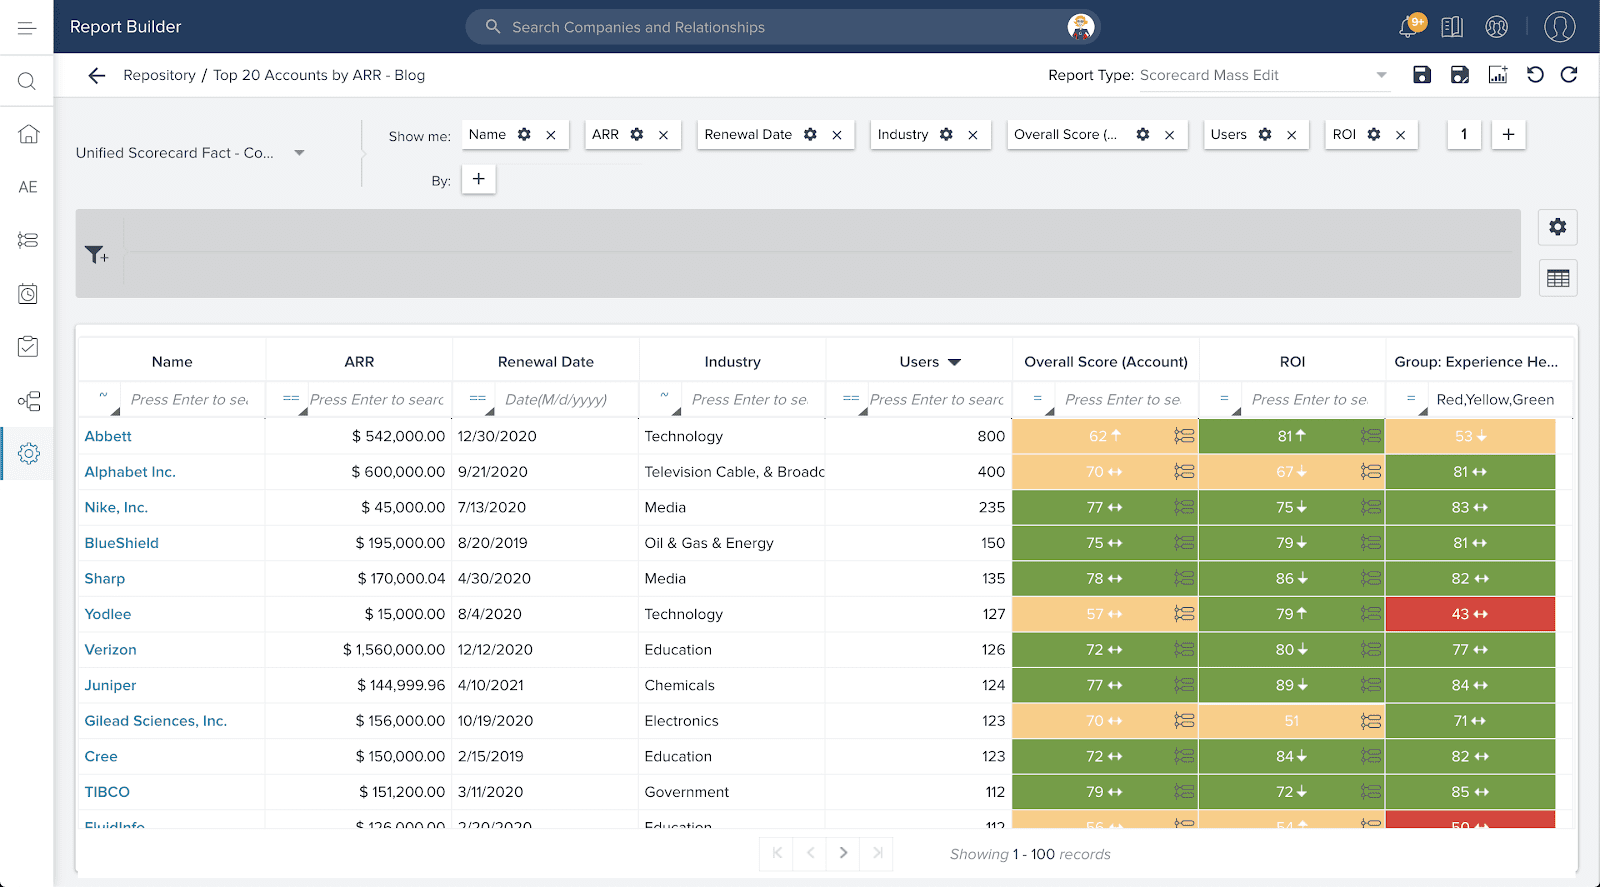The height and width of the screenshot is (887, 1600).
Task: Remove the Industry field chip
Action: pyautogui.click(x=973, y=135)
